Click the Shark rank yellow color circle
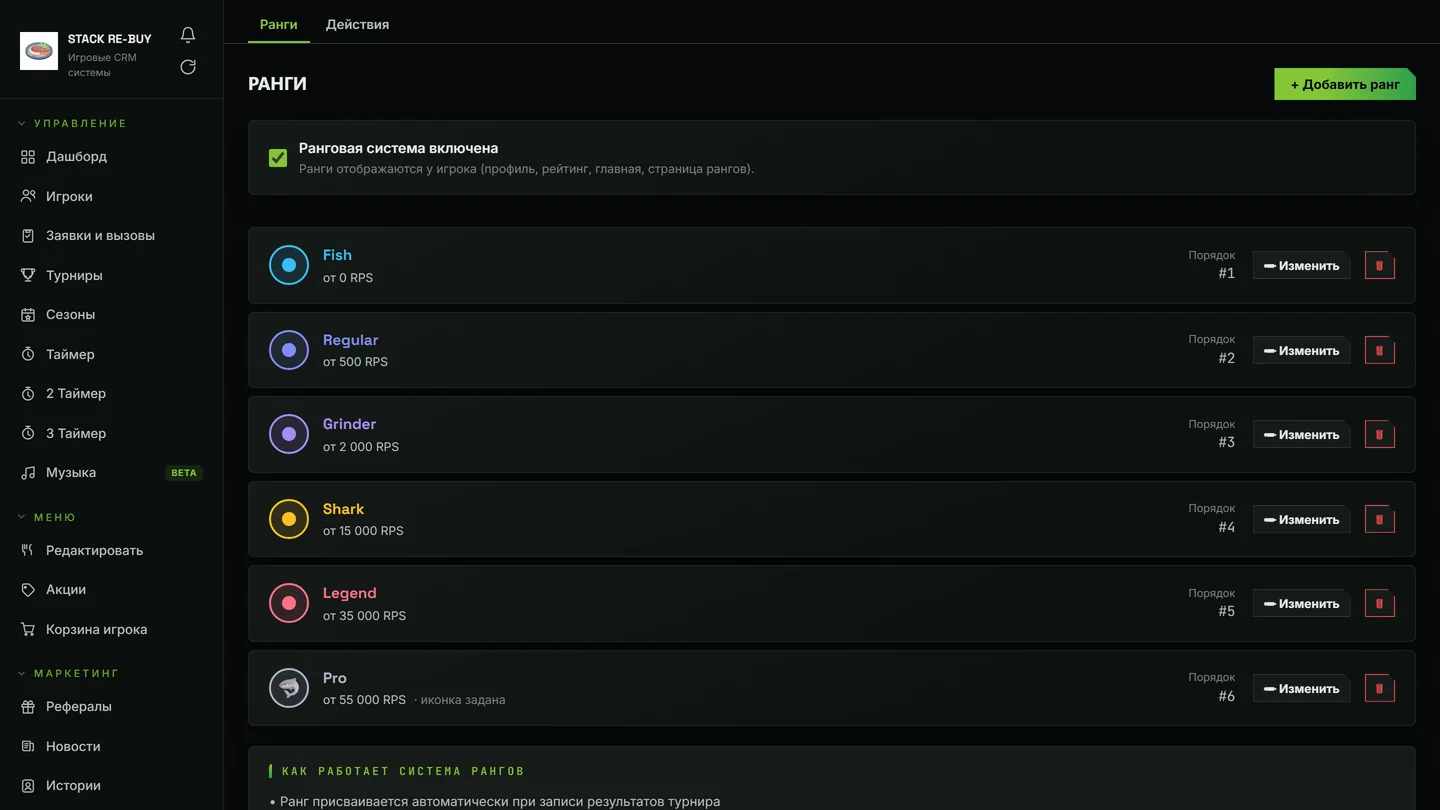This screenshot has height=810, width=1440. tap(289, 519)
